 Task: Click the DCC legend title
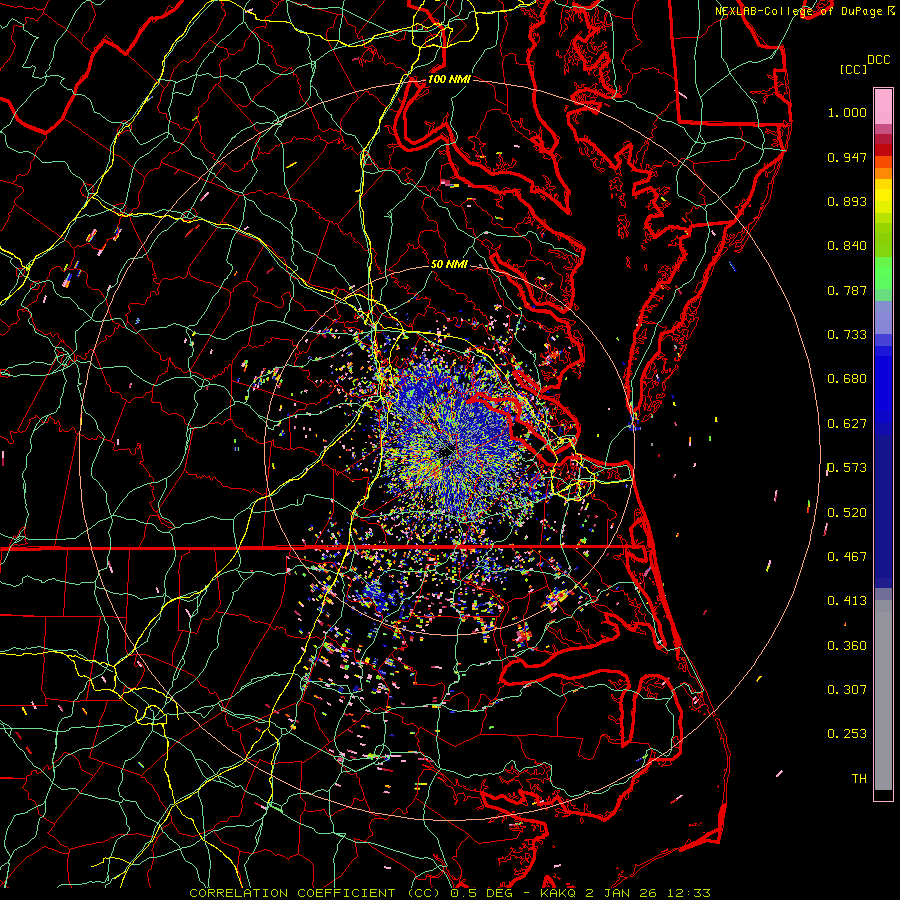[878, 60]
